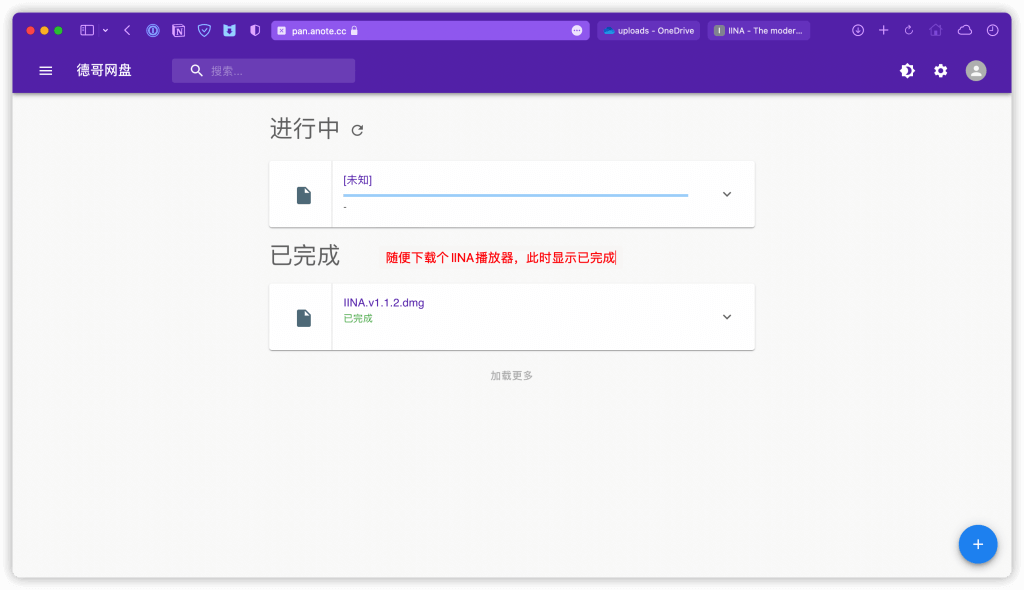Open the sidebar dropdown arrow in toolbar
The image size is (1024, 590).
[105, 30]
